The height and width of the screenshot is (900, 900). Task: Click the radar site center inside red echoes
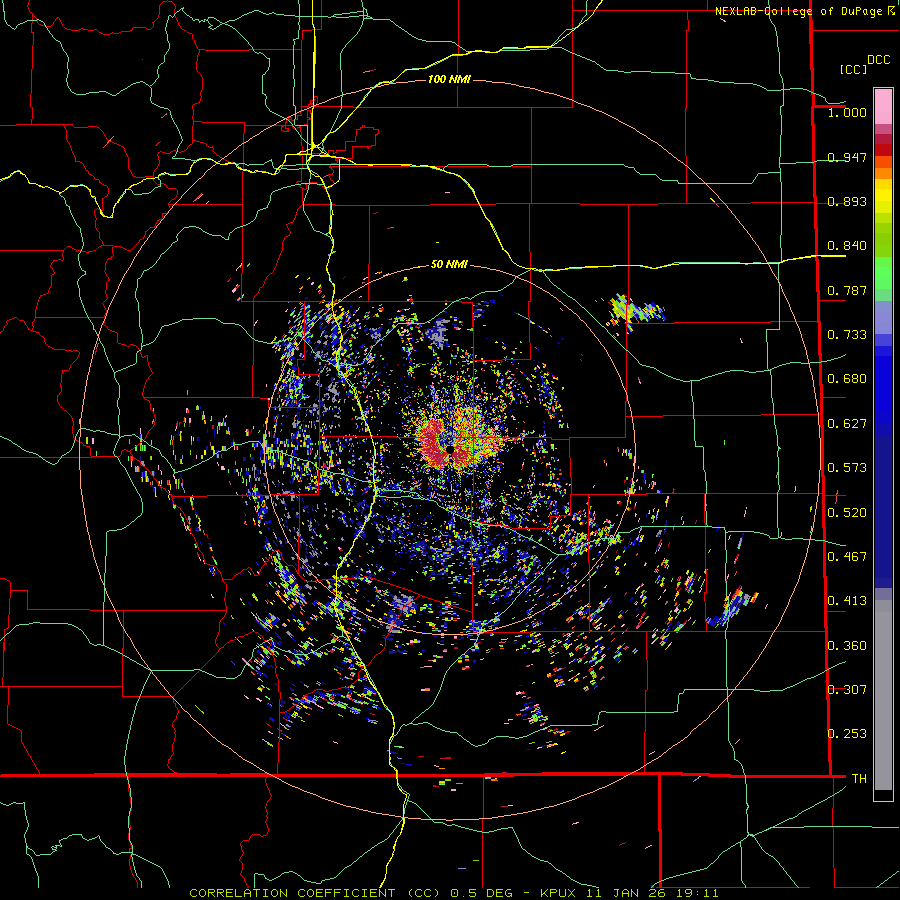(451, 450)
